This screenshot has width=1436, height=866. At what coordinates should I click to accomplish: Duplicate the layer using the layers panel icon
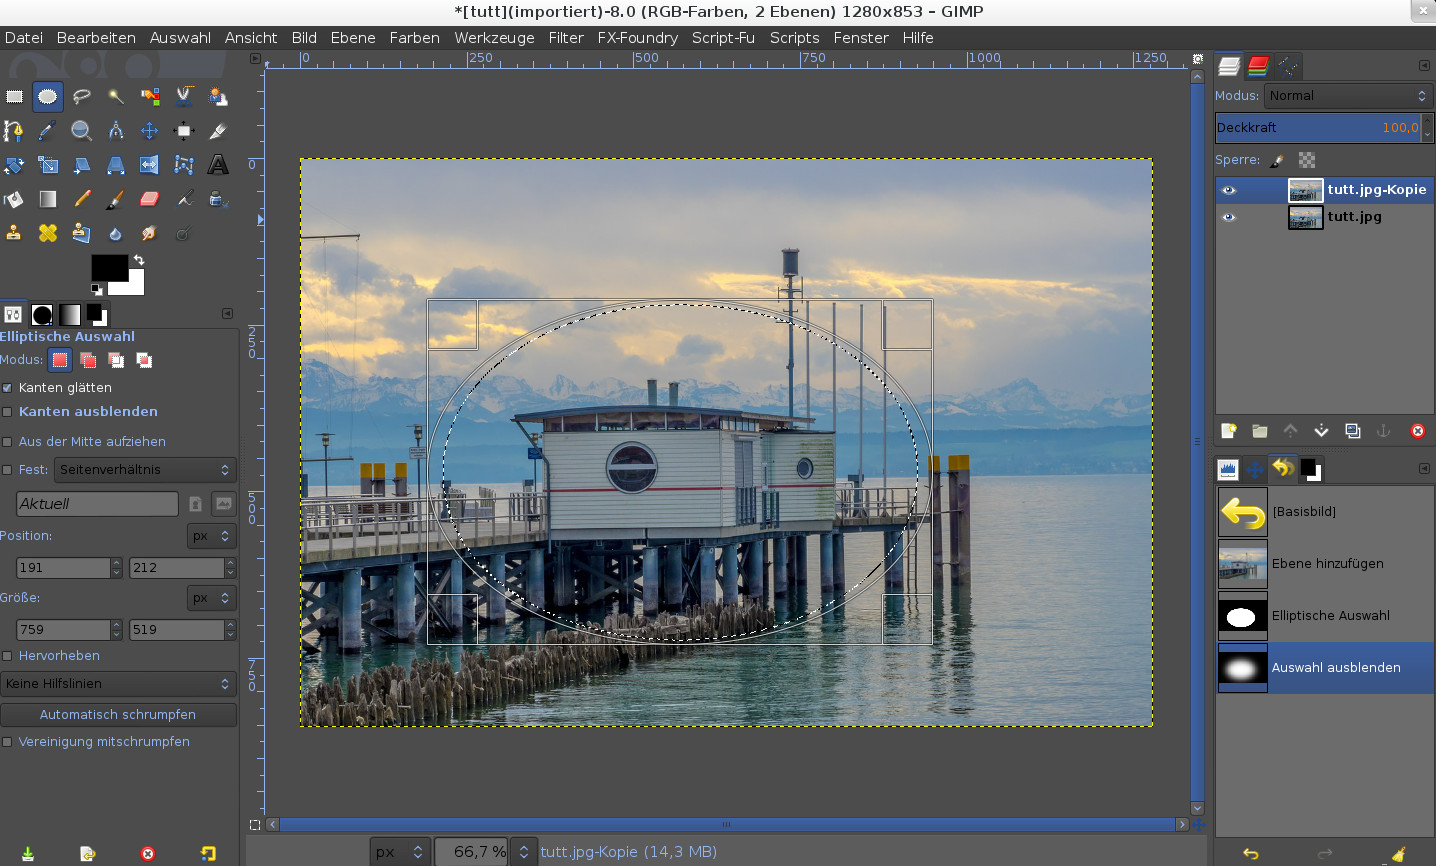[x=1352, y=431]
